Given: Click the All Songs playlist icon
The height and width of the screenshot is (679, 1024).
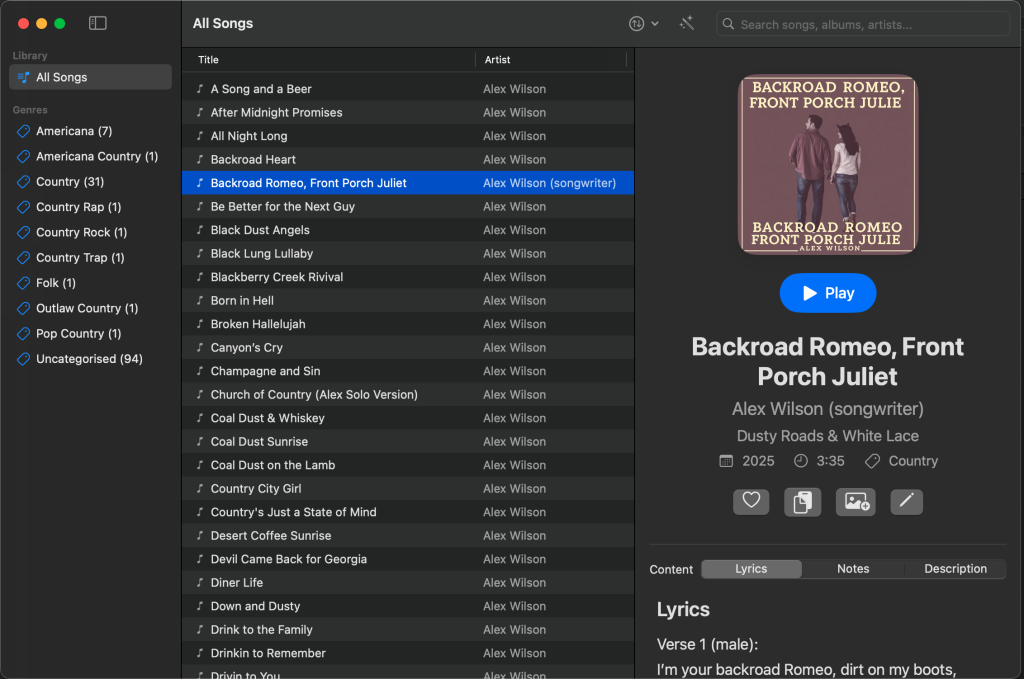Looking at the screenshot, I should tap(24, 77).
